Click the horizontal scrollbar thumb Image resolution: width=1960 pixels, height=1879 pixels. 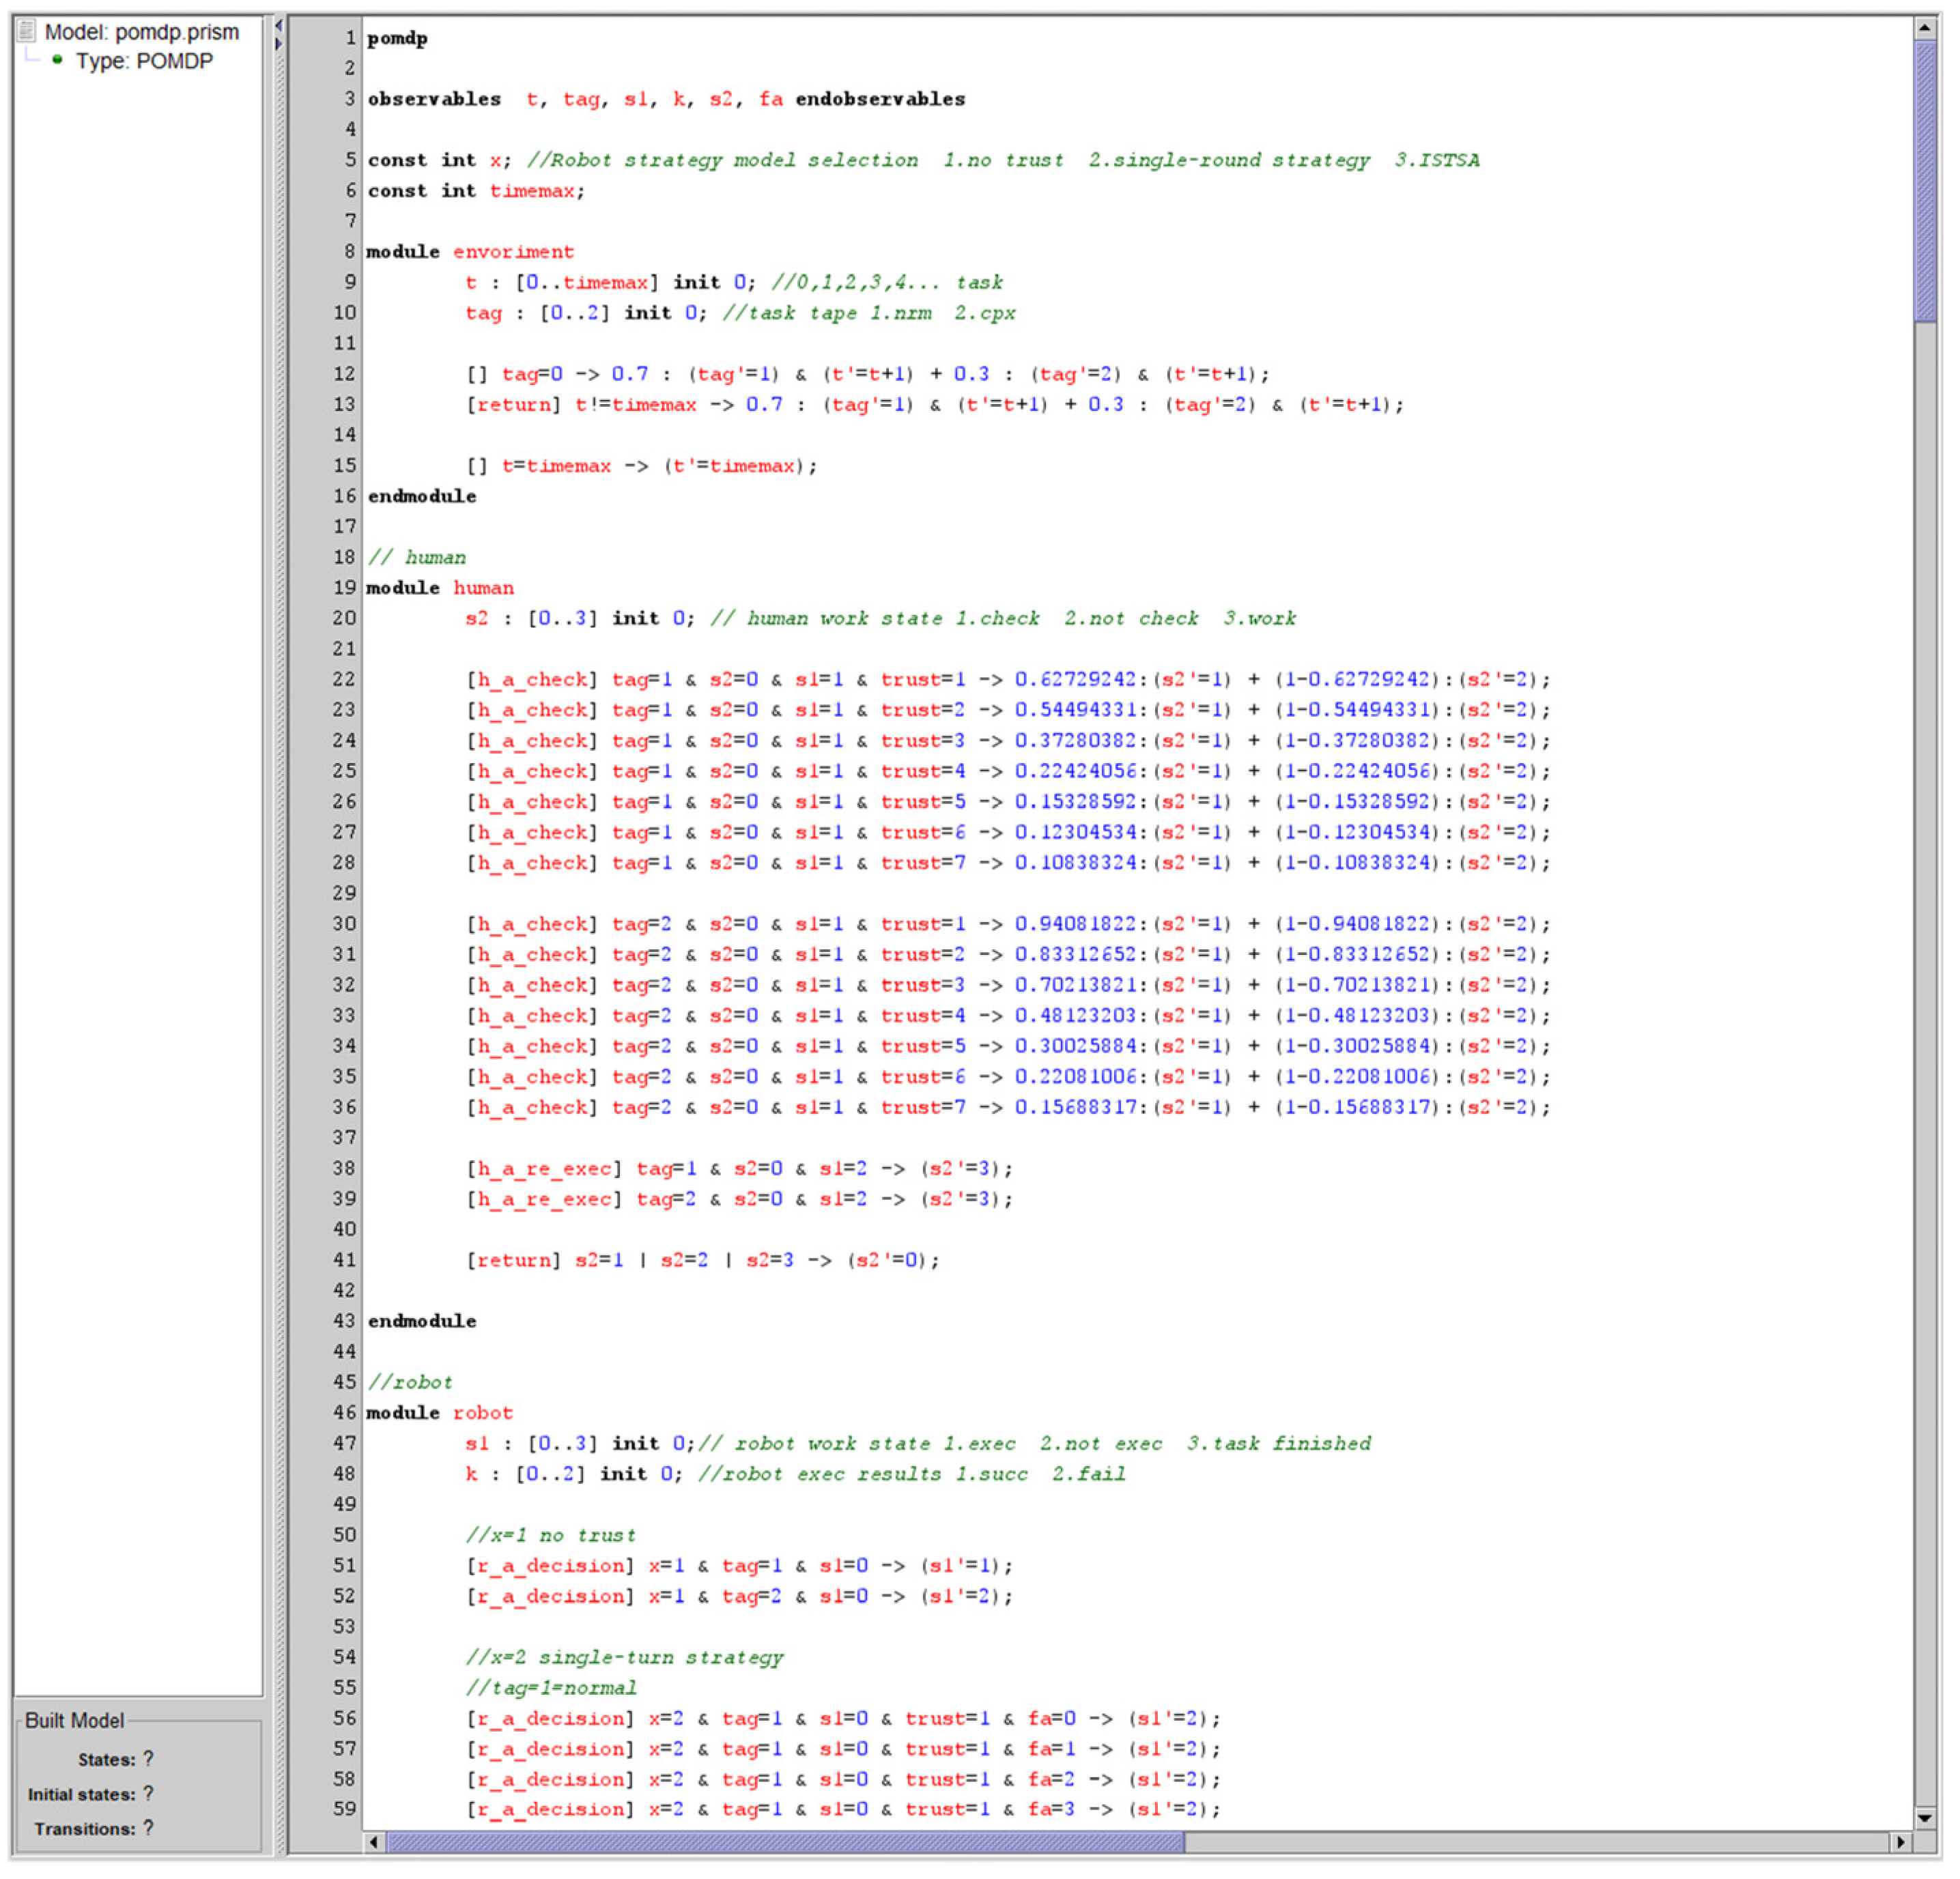point(785,1841)
